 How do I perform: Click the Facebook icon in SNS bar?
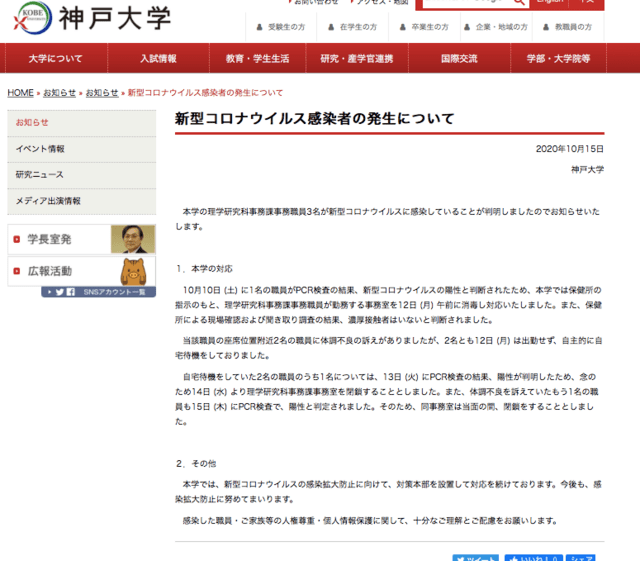(71, 292)
